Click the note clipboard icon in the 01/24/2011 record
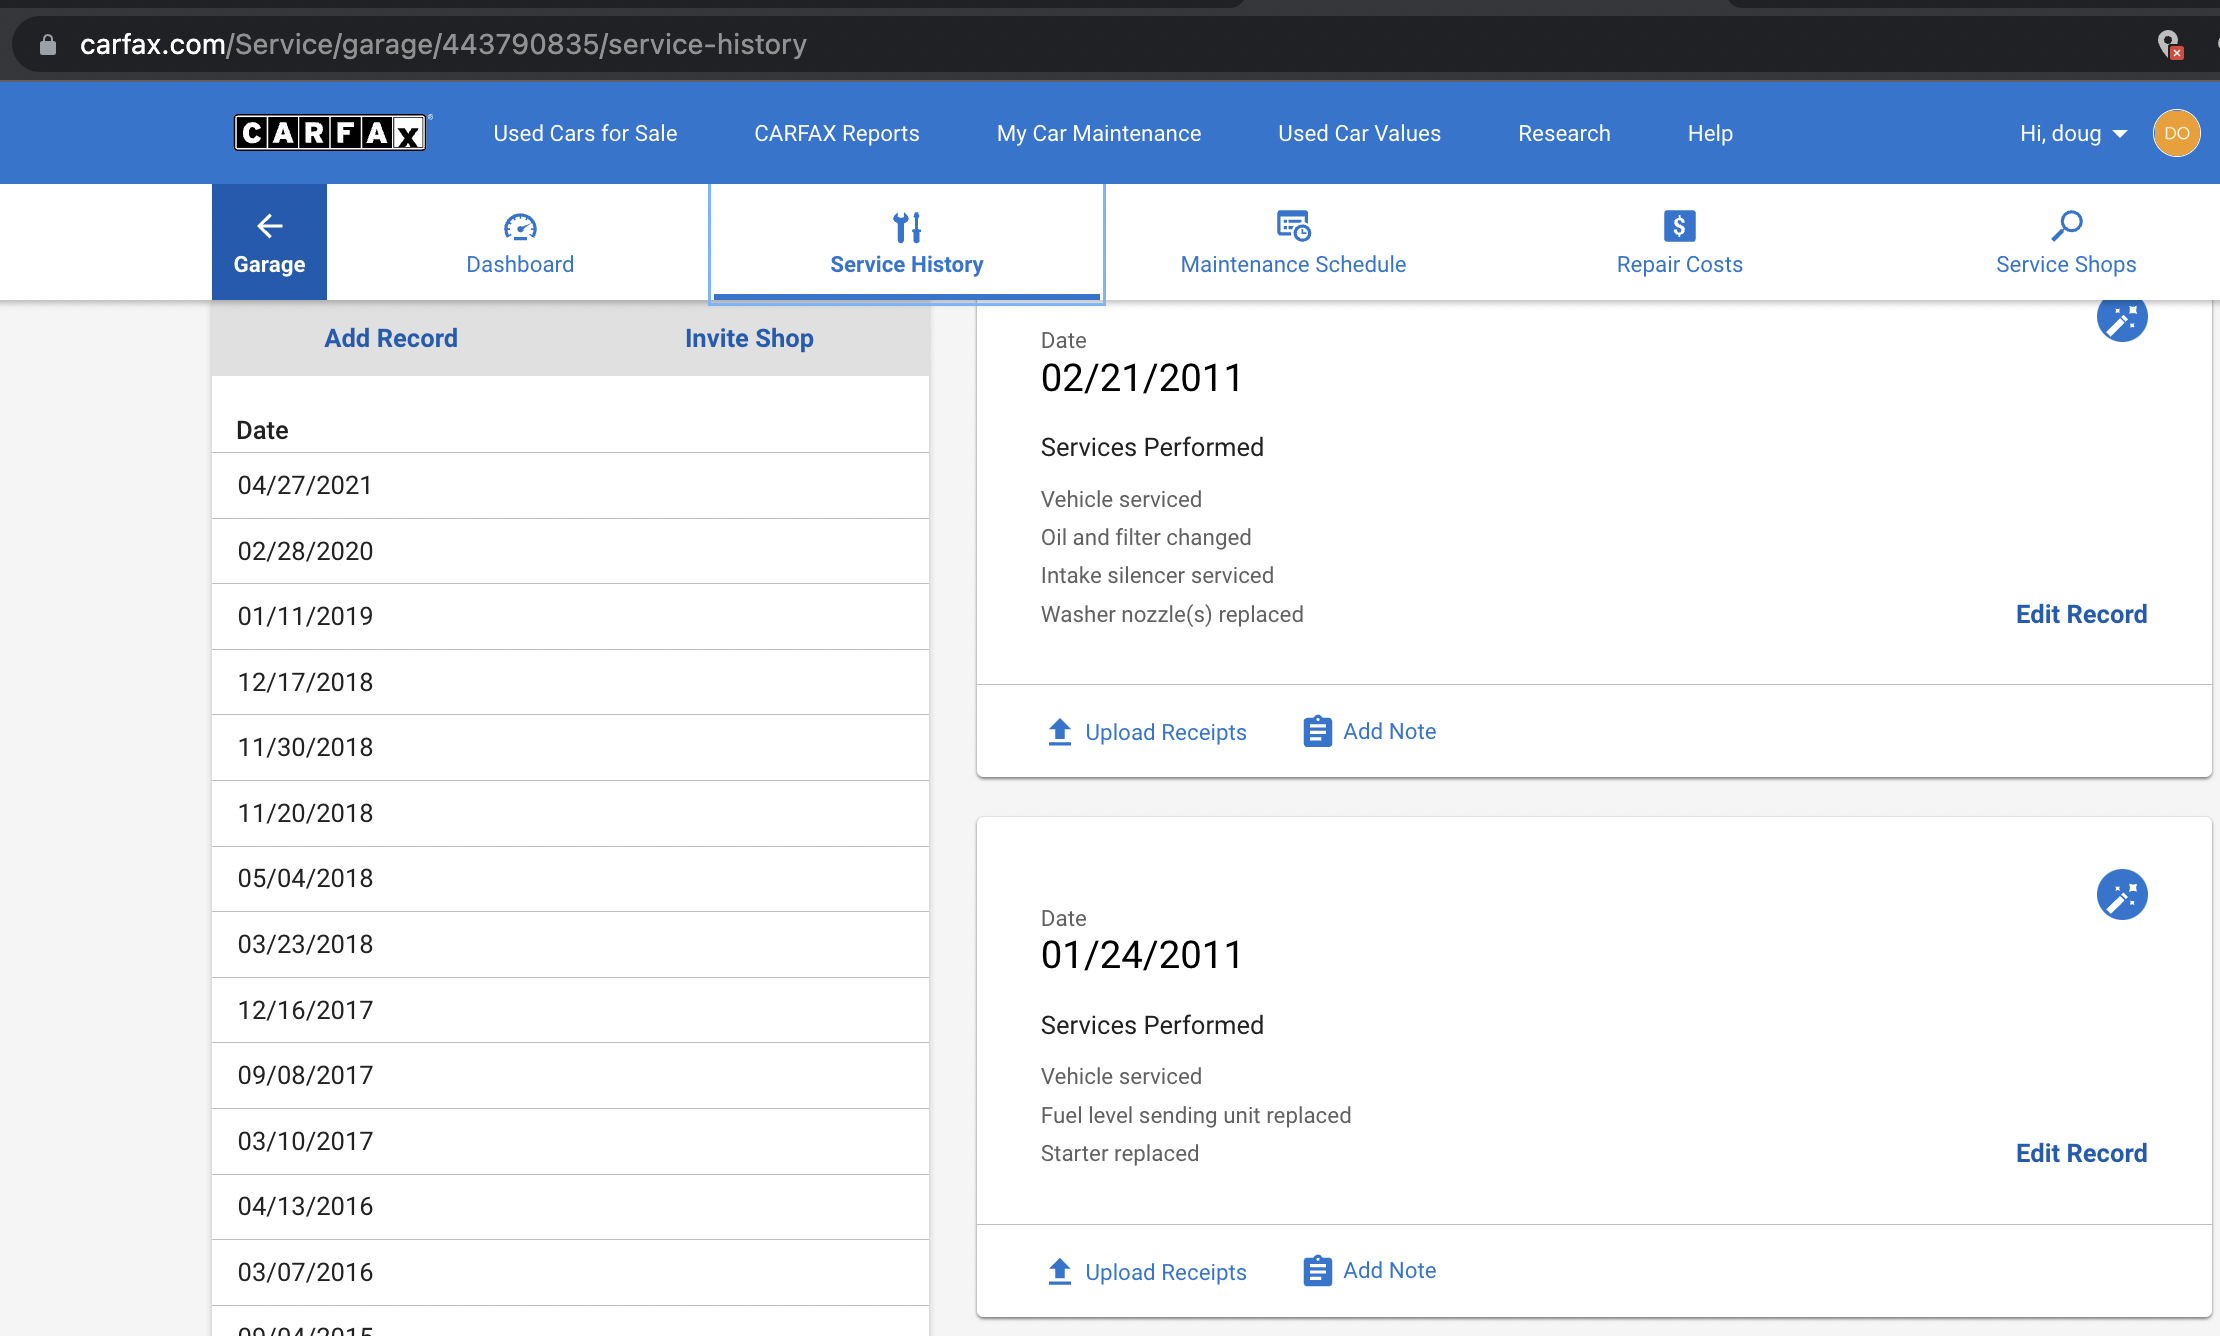This screenshot has width=2220, height=1336. tap(1317, 1271)
